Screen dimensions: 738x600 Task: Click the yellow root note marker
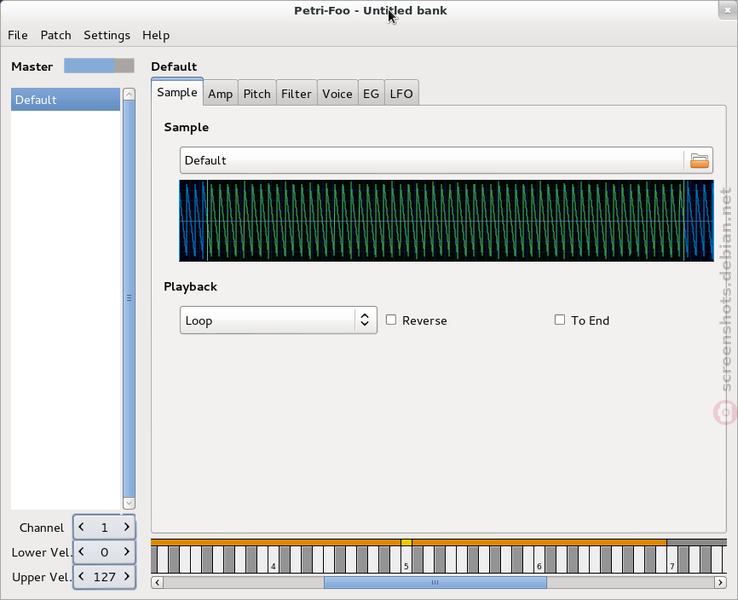point(406,543)
